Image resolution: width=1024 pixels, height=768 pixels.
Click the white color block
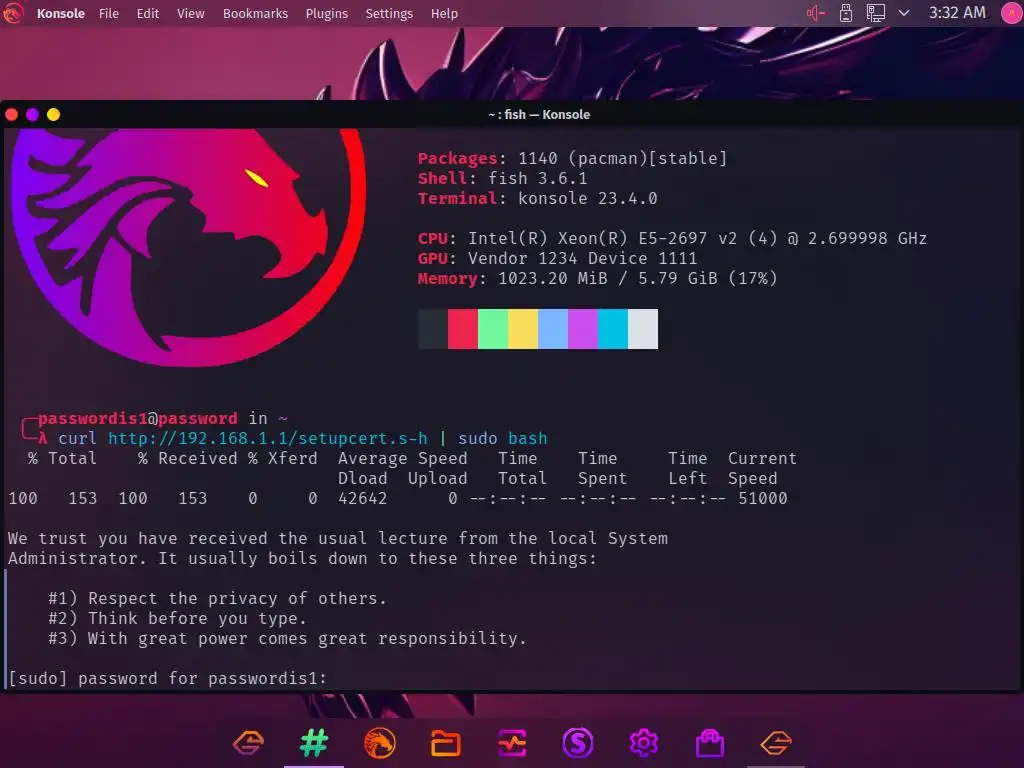tap(643, 329)
